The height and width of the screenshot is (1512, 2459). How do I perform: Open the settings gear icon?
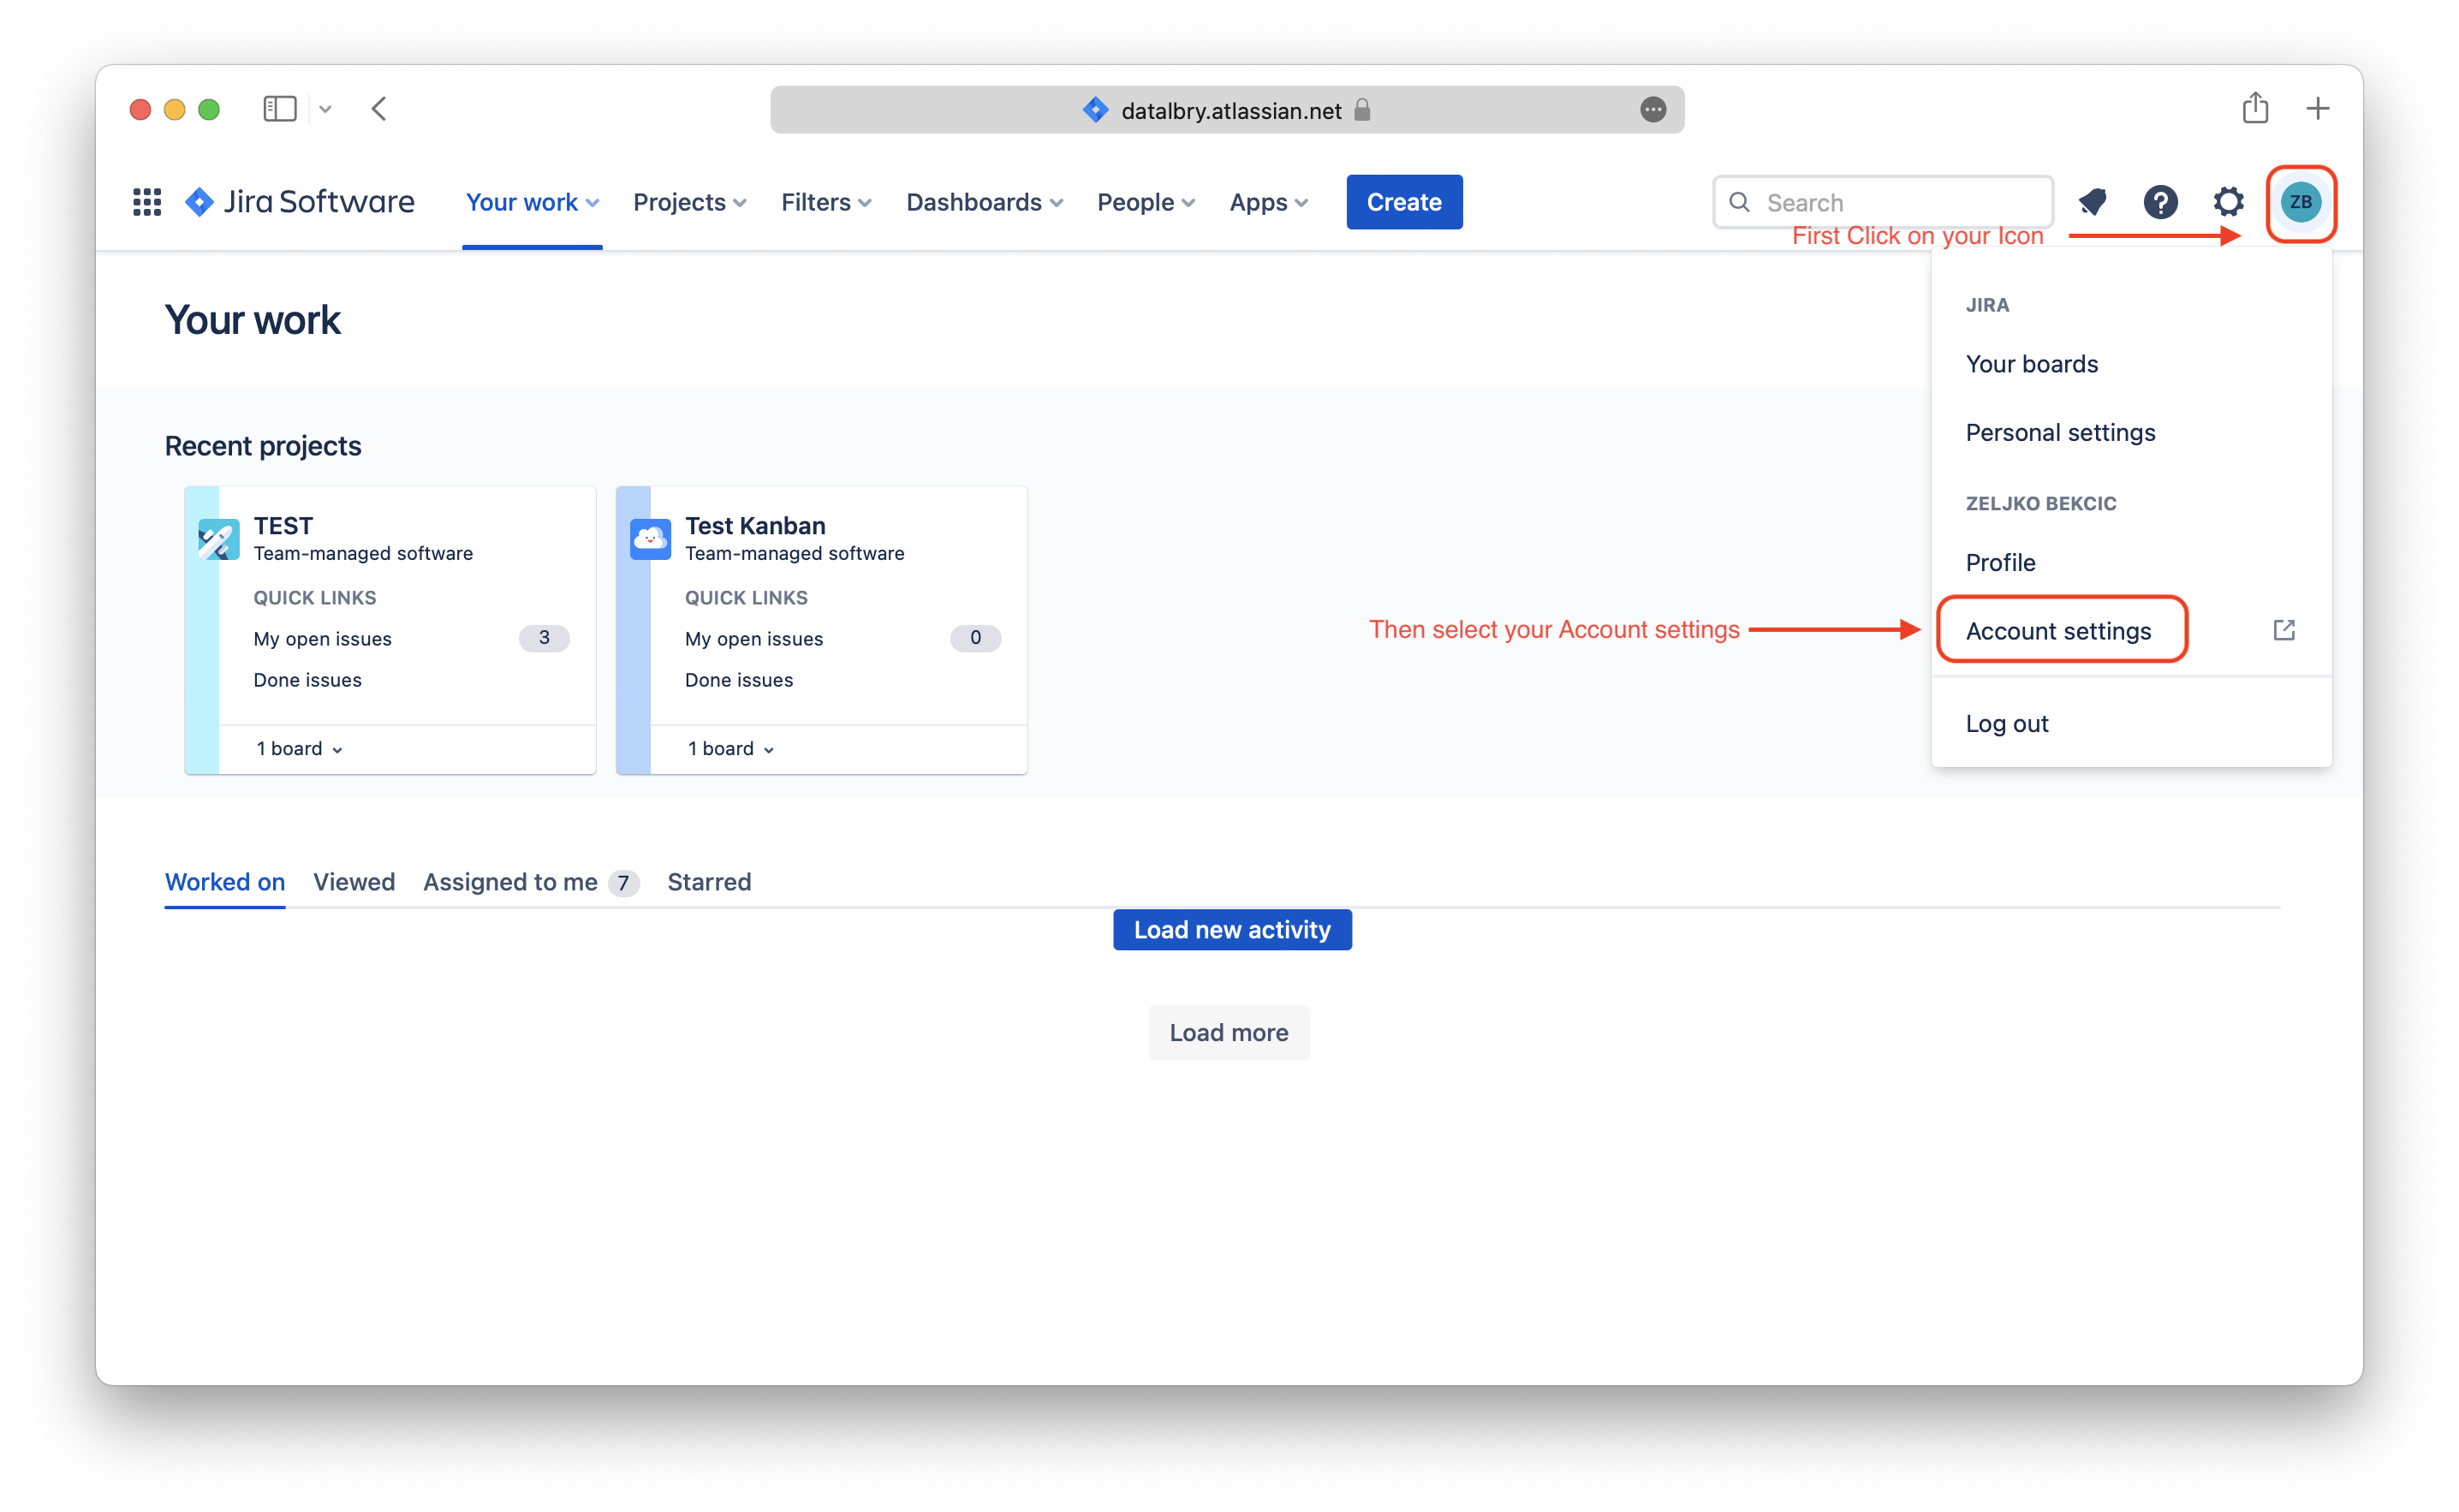(x=2228, y=202)
